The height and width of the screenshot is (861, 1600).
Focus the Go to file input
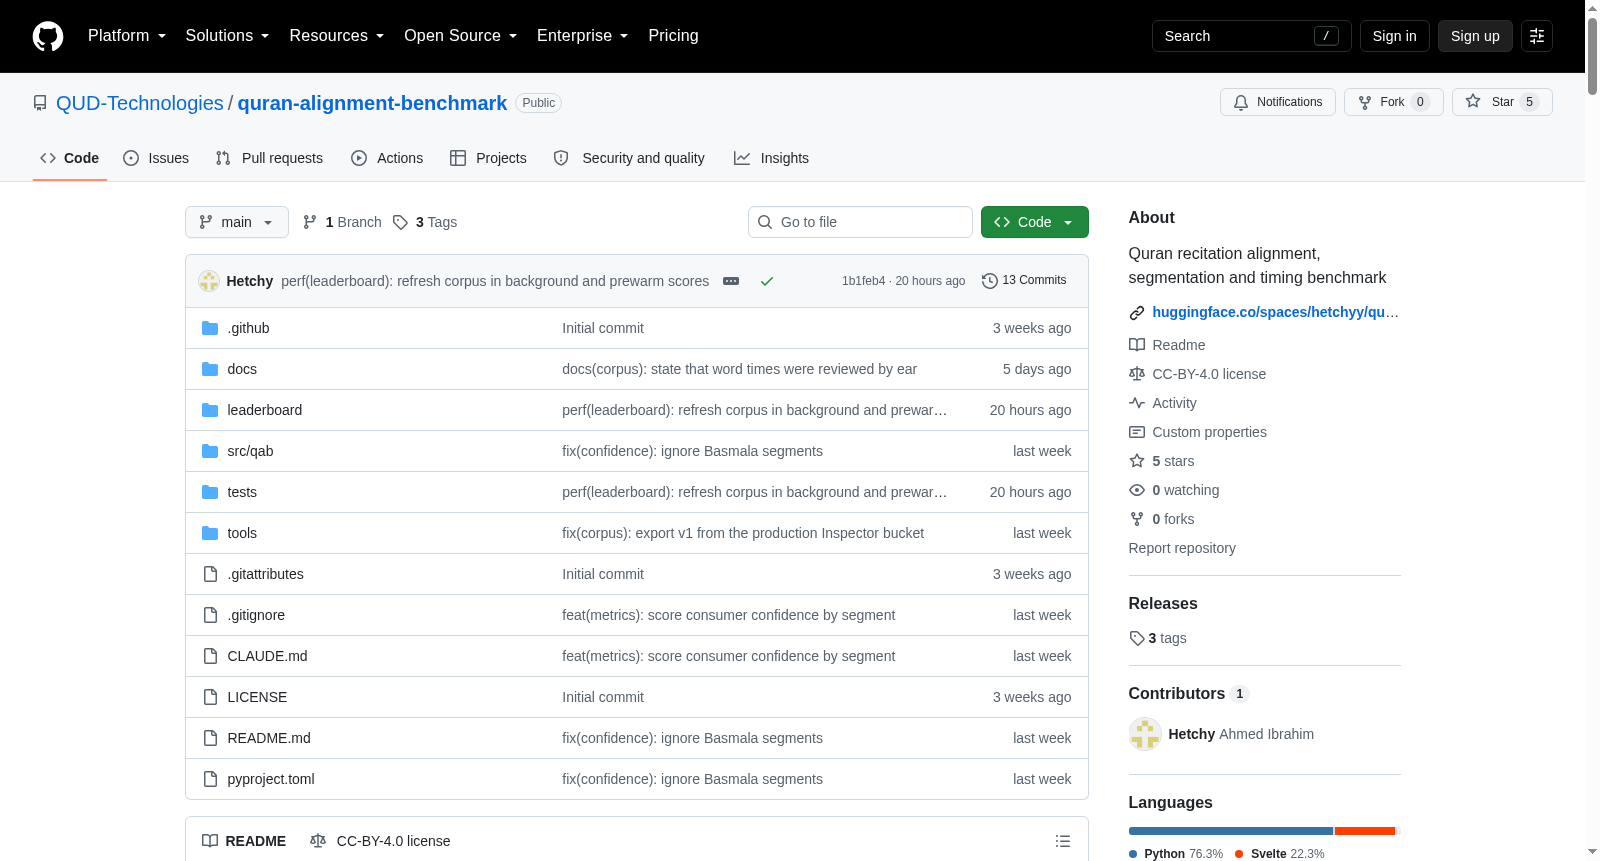(x=860, y=222)
